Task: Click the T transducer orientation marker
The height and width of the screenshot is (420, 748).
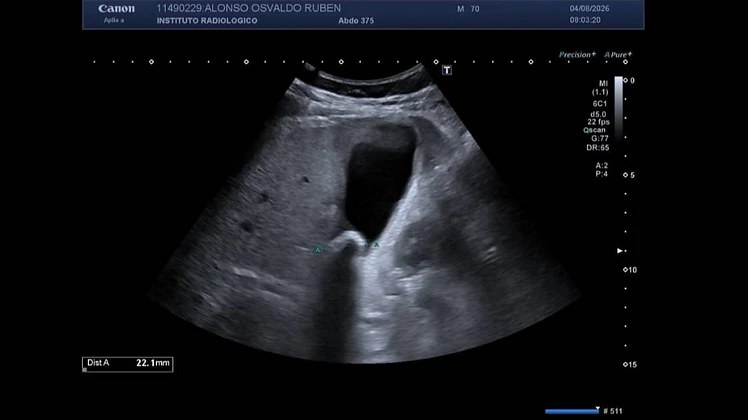Action: [x=447, y=70]
